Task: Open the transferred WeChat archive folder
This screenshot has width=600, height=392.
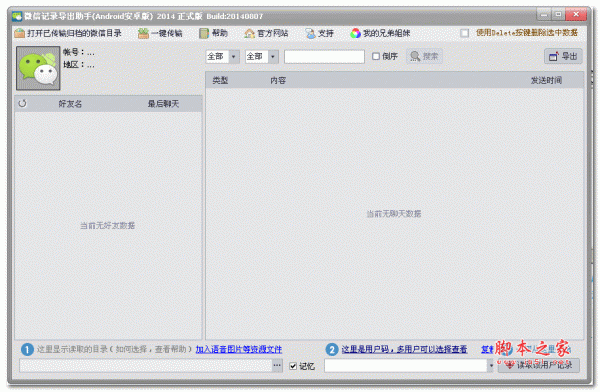Action: point(68,33)
